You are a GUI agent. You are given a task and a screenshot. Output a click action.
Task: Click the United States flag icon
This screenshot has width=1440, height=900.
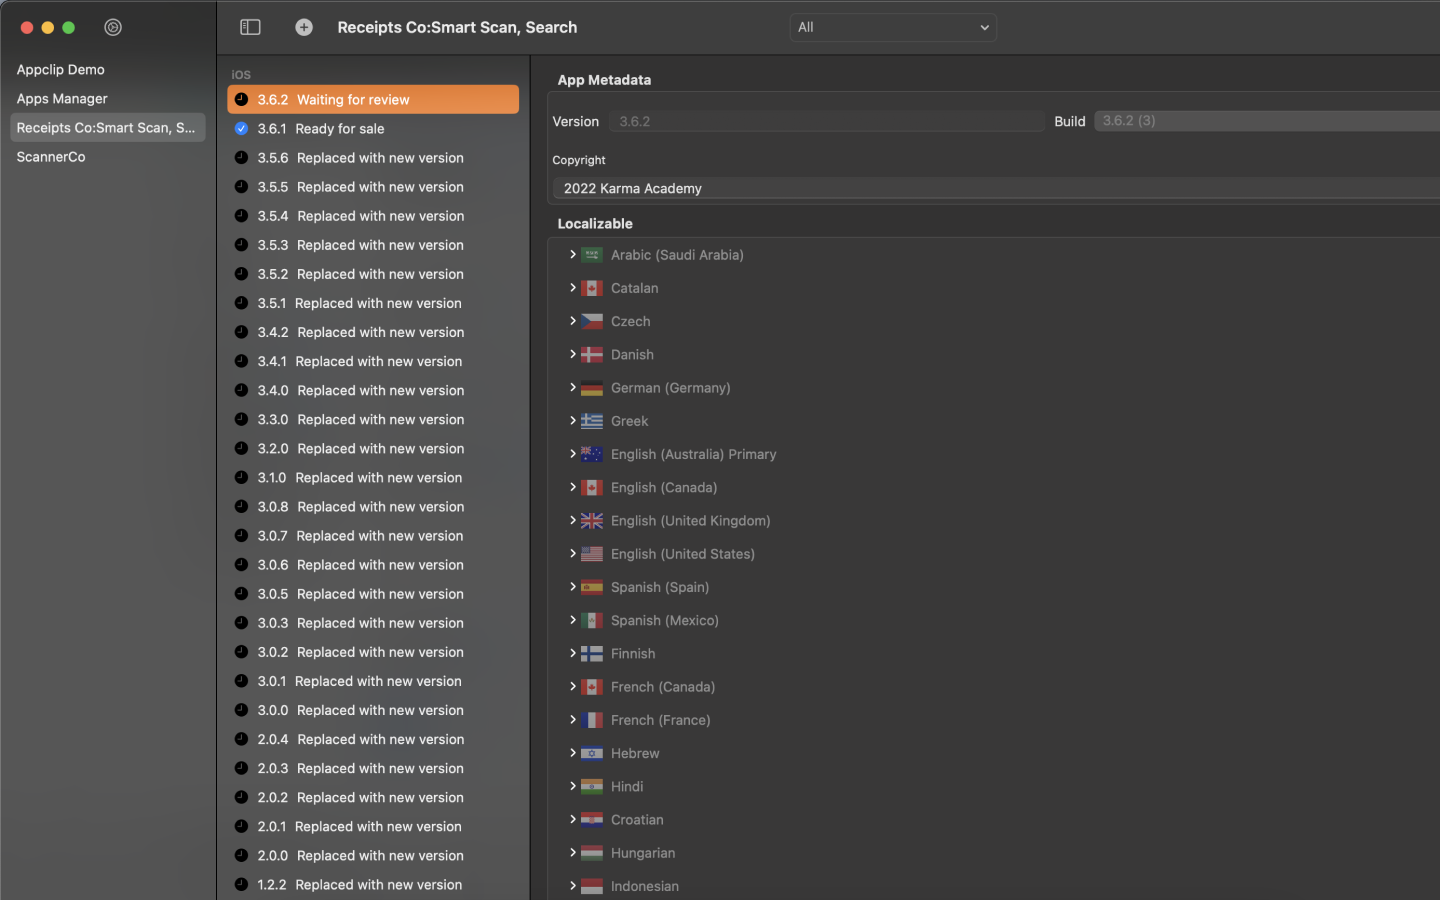coord(592,553)
